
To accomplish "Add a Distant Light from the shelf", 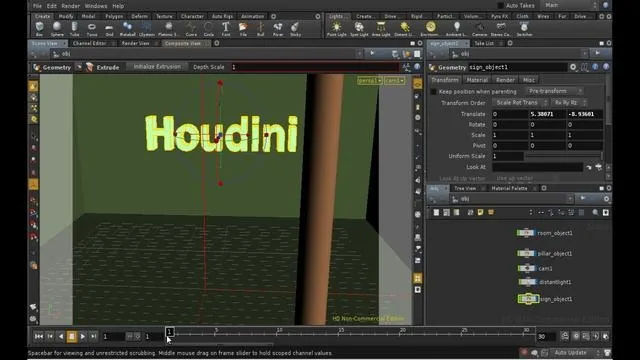I will pos(404,29).
